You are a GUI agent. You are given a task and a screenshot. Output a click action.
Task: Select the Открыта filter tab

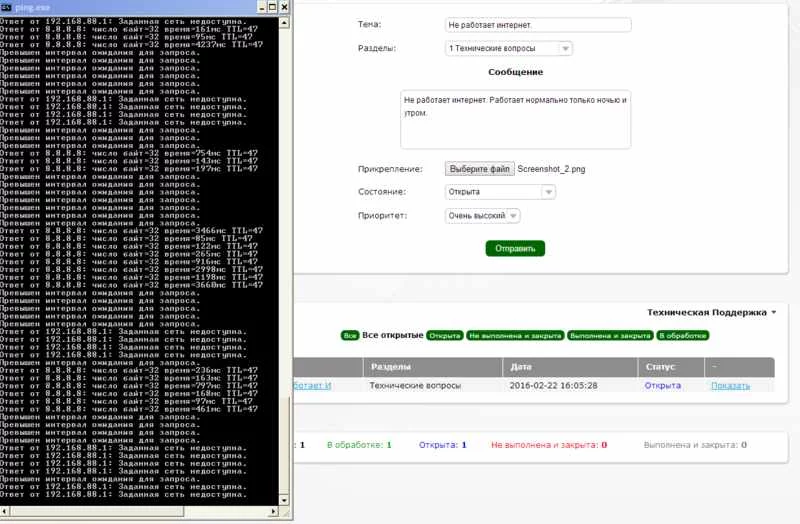[445, 336]
